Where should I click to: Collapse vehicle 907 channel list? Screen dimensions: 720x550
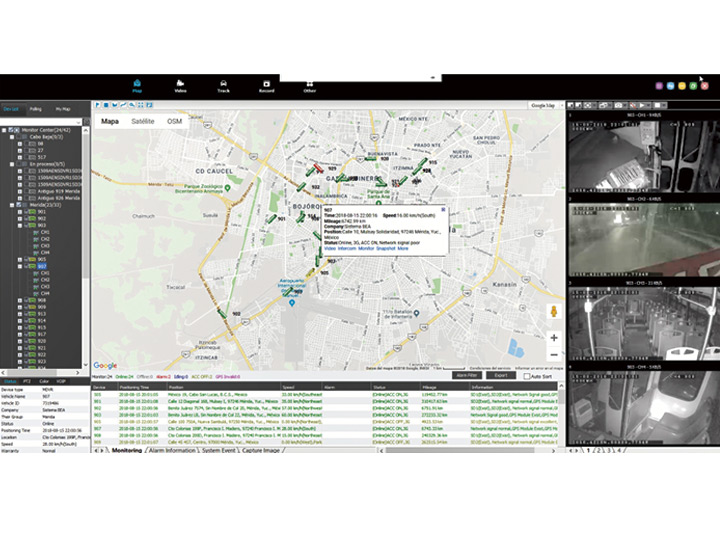pyautogui.click(x=20, y=266)
